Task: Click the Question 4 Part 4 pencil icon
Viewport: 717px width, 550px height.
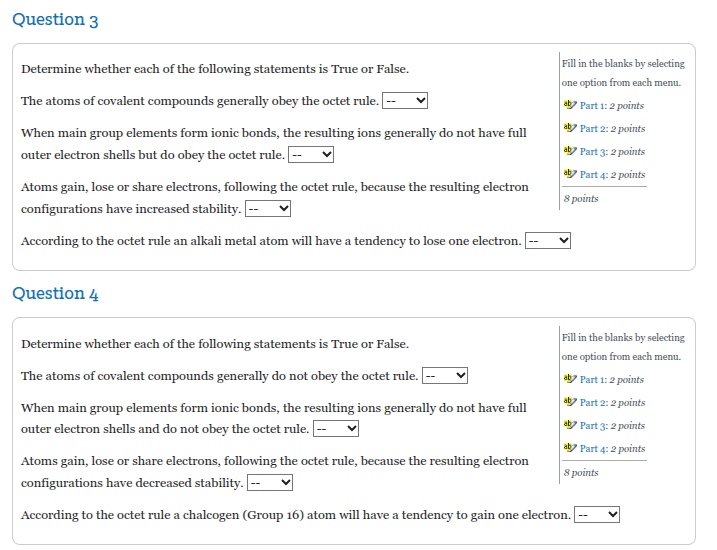Action: point(570,448)
